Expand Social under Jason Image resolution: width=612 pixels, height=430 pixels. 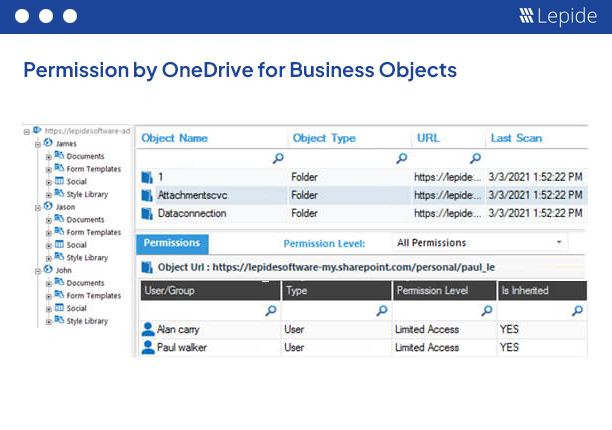point(49,246)
